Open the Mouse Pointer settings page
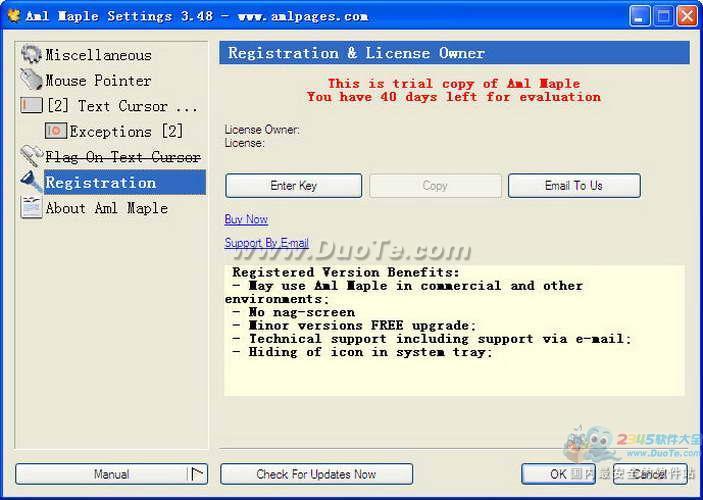The width and height of the screenshot is (703, 500). click(x=98, y=80)
